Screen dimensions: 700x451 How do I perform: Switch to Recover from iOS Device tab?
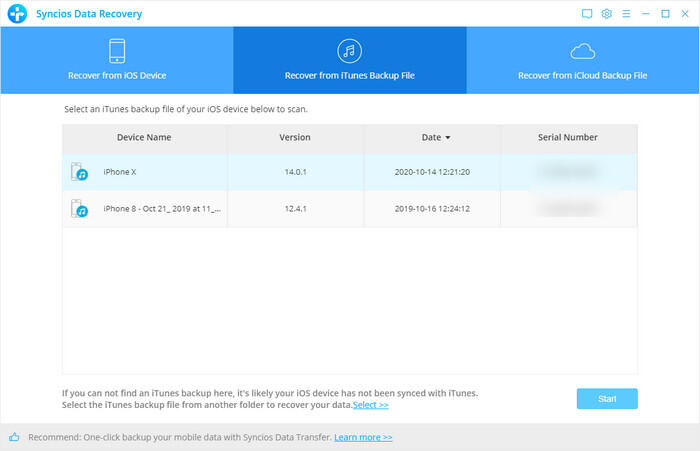point(116,60)
